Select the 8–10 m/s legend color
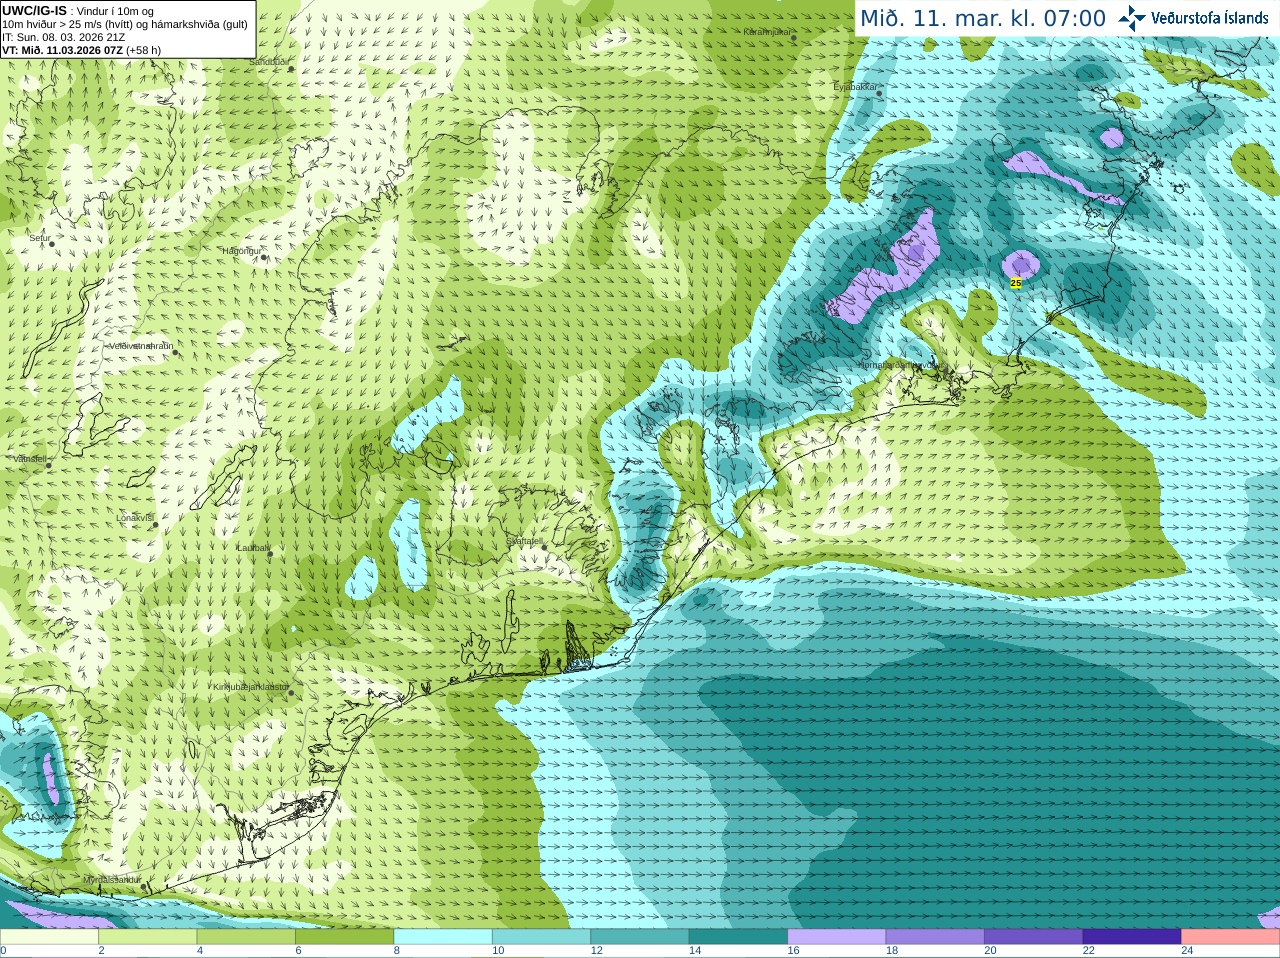Screen dimensions: 1280x958 tap(443, 937)
